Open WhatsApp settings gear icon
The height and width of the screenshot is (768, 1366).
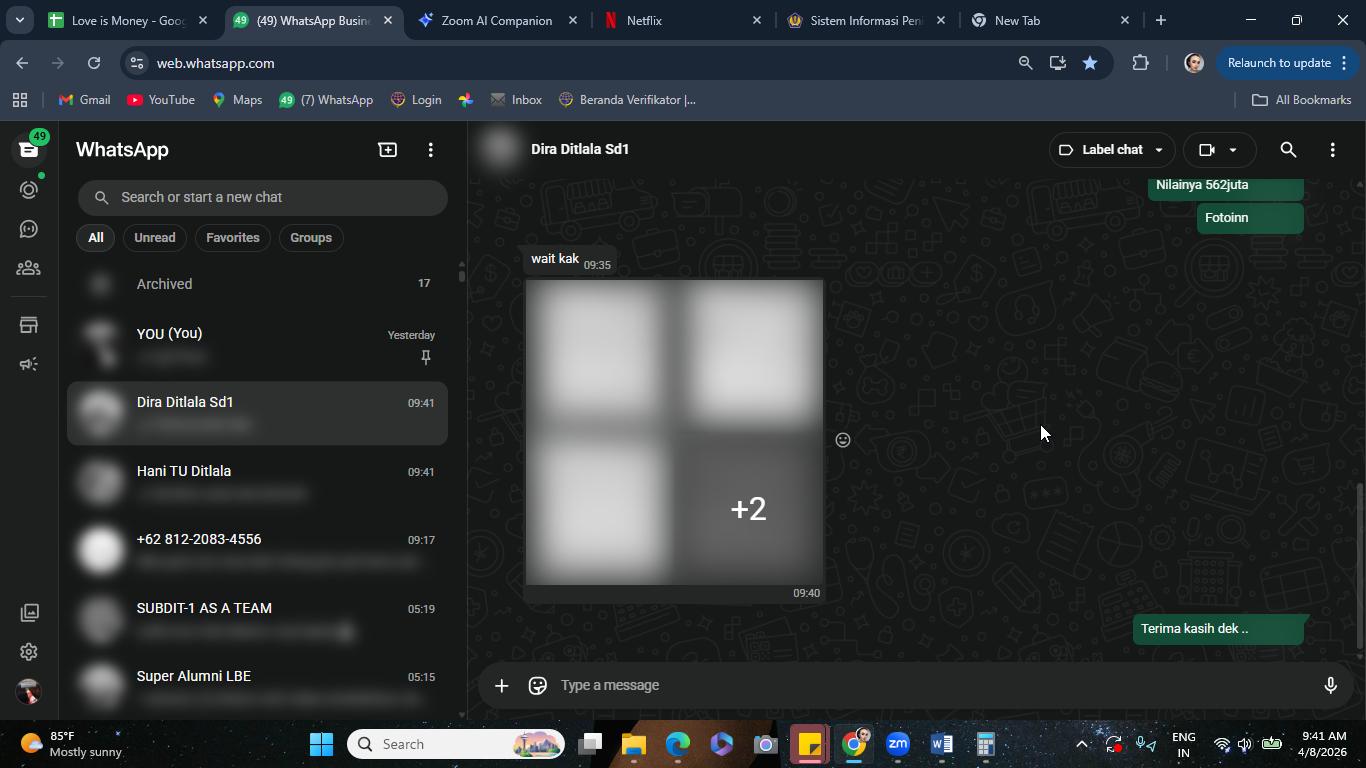(29, 652)
